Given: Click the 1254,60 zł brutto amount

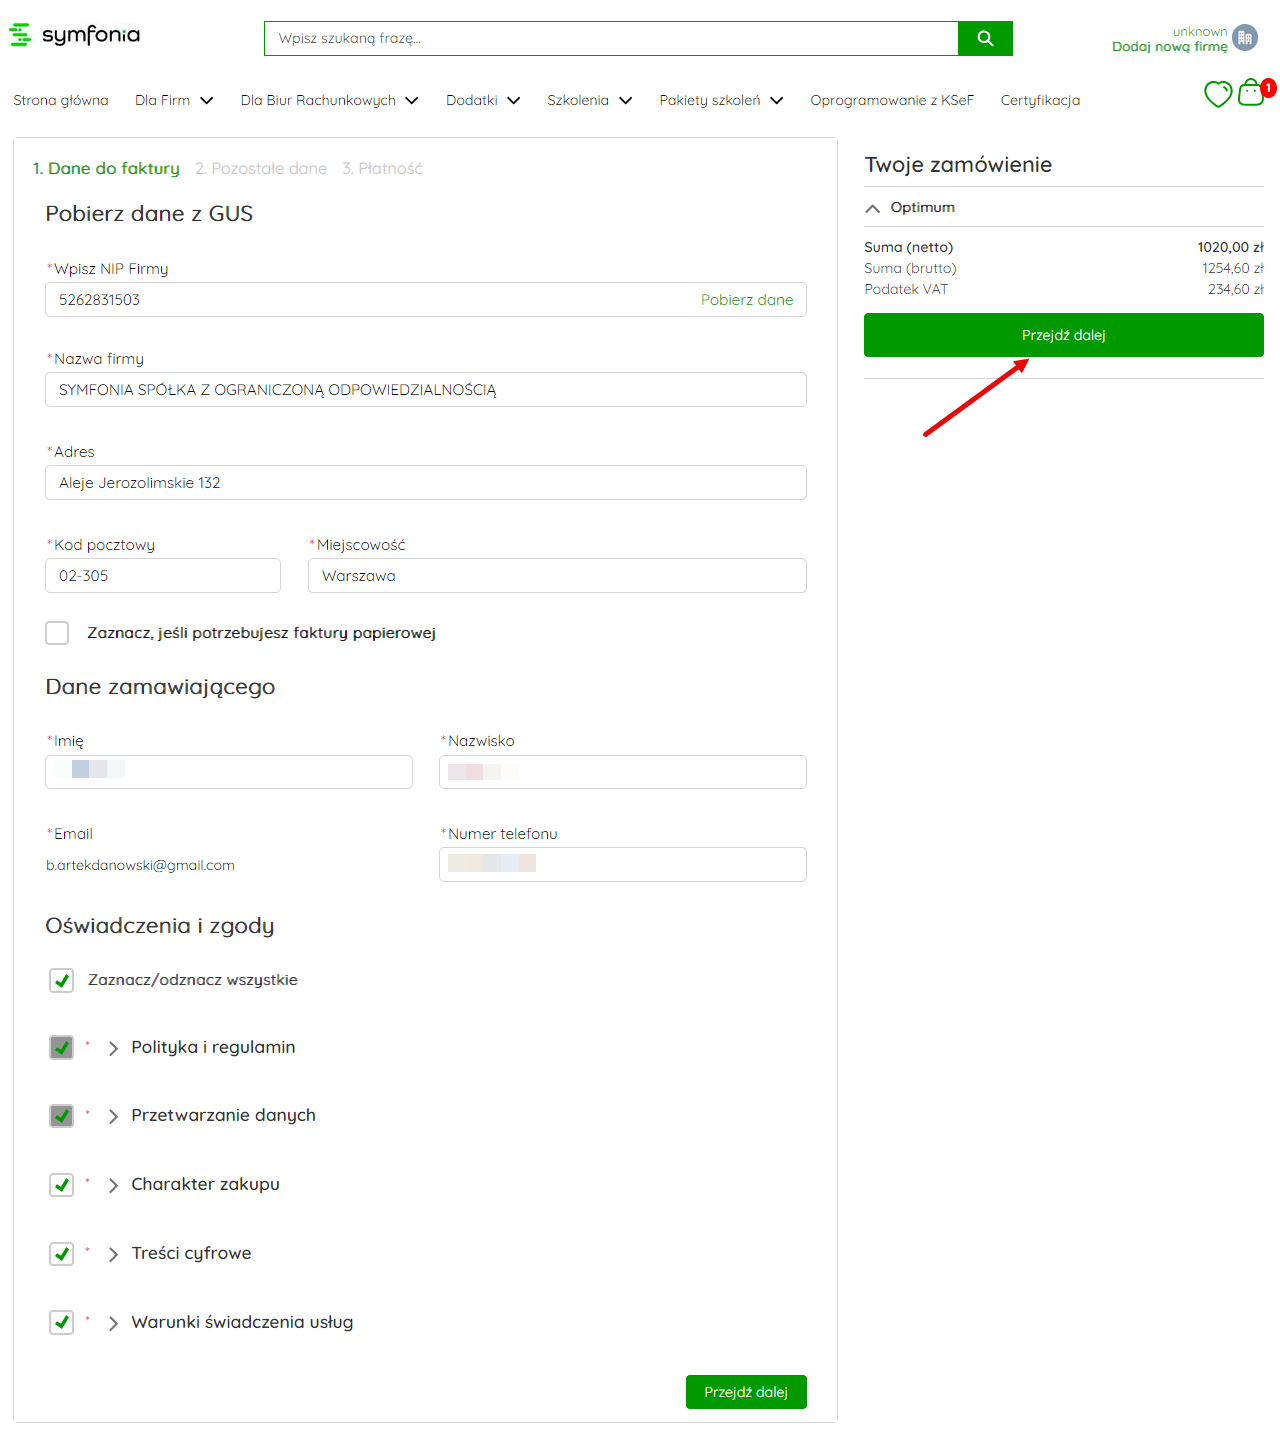Looking at the screenshot, I should coord(1232,268).
